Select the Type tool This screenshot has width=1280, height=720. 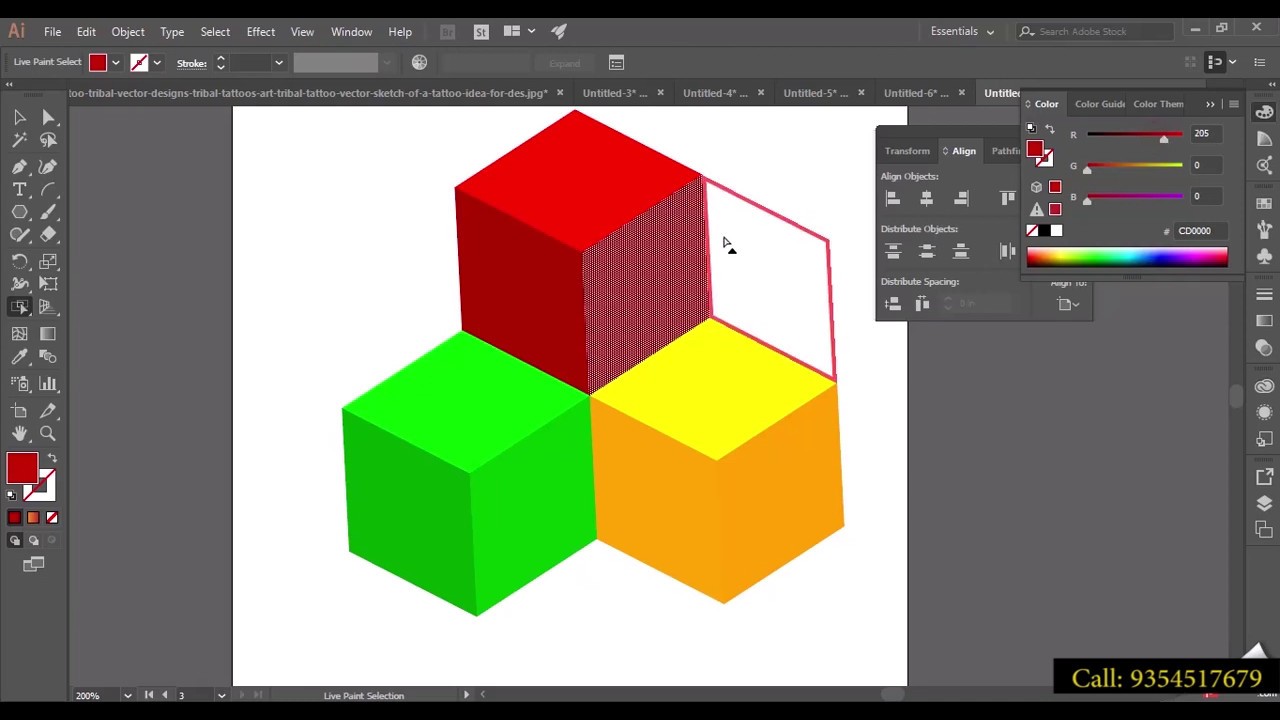19,189
